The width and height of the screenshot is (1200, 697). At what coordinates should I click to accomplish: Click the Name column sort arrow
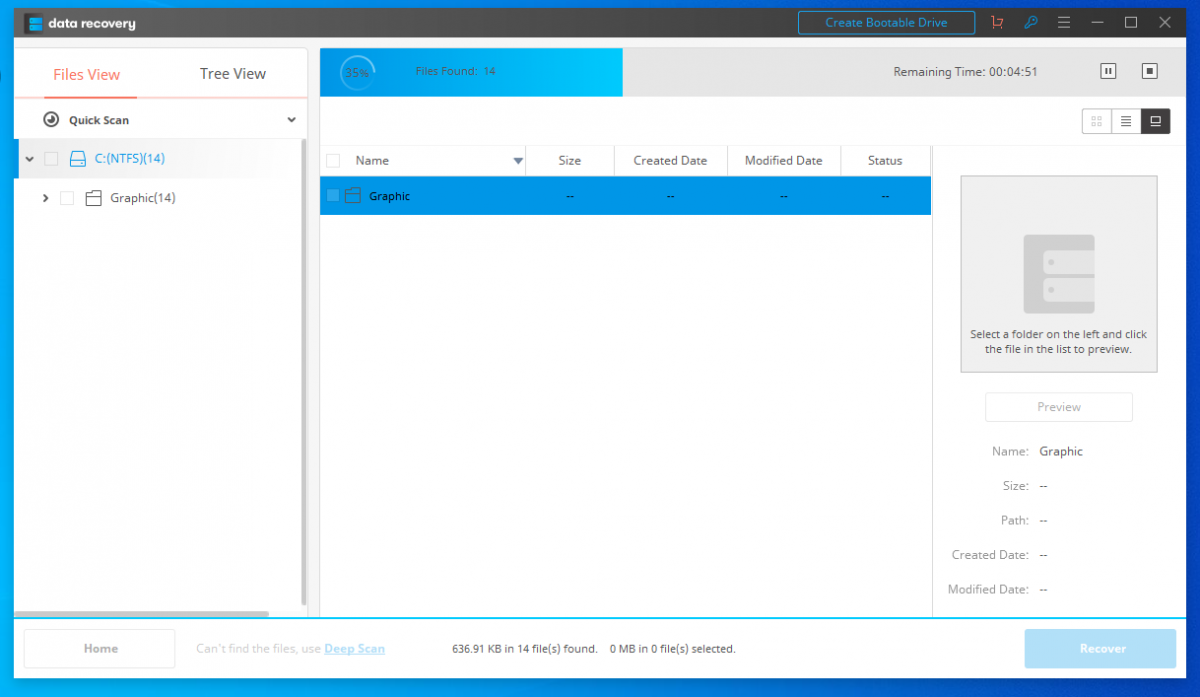(x=518, y=161)
